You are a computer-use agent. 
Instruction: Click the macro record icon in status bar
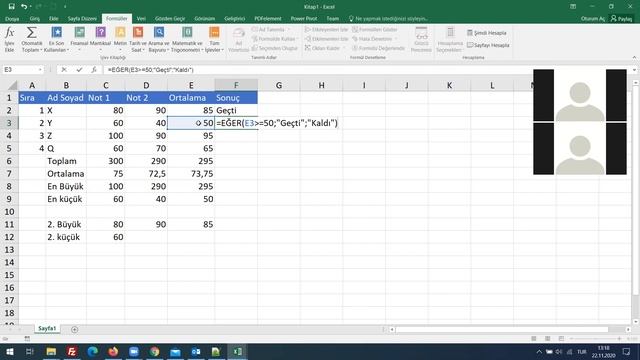(x=27, y=339)
